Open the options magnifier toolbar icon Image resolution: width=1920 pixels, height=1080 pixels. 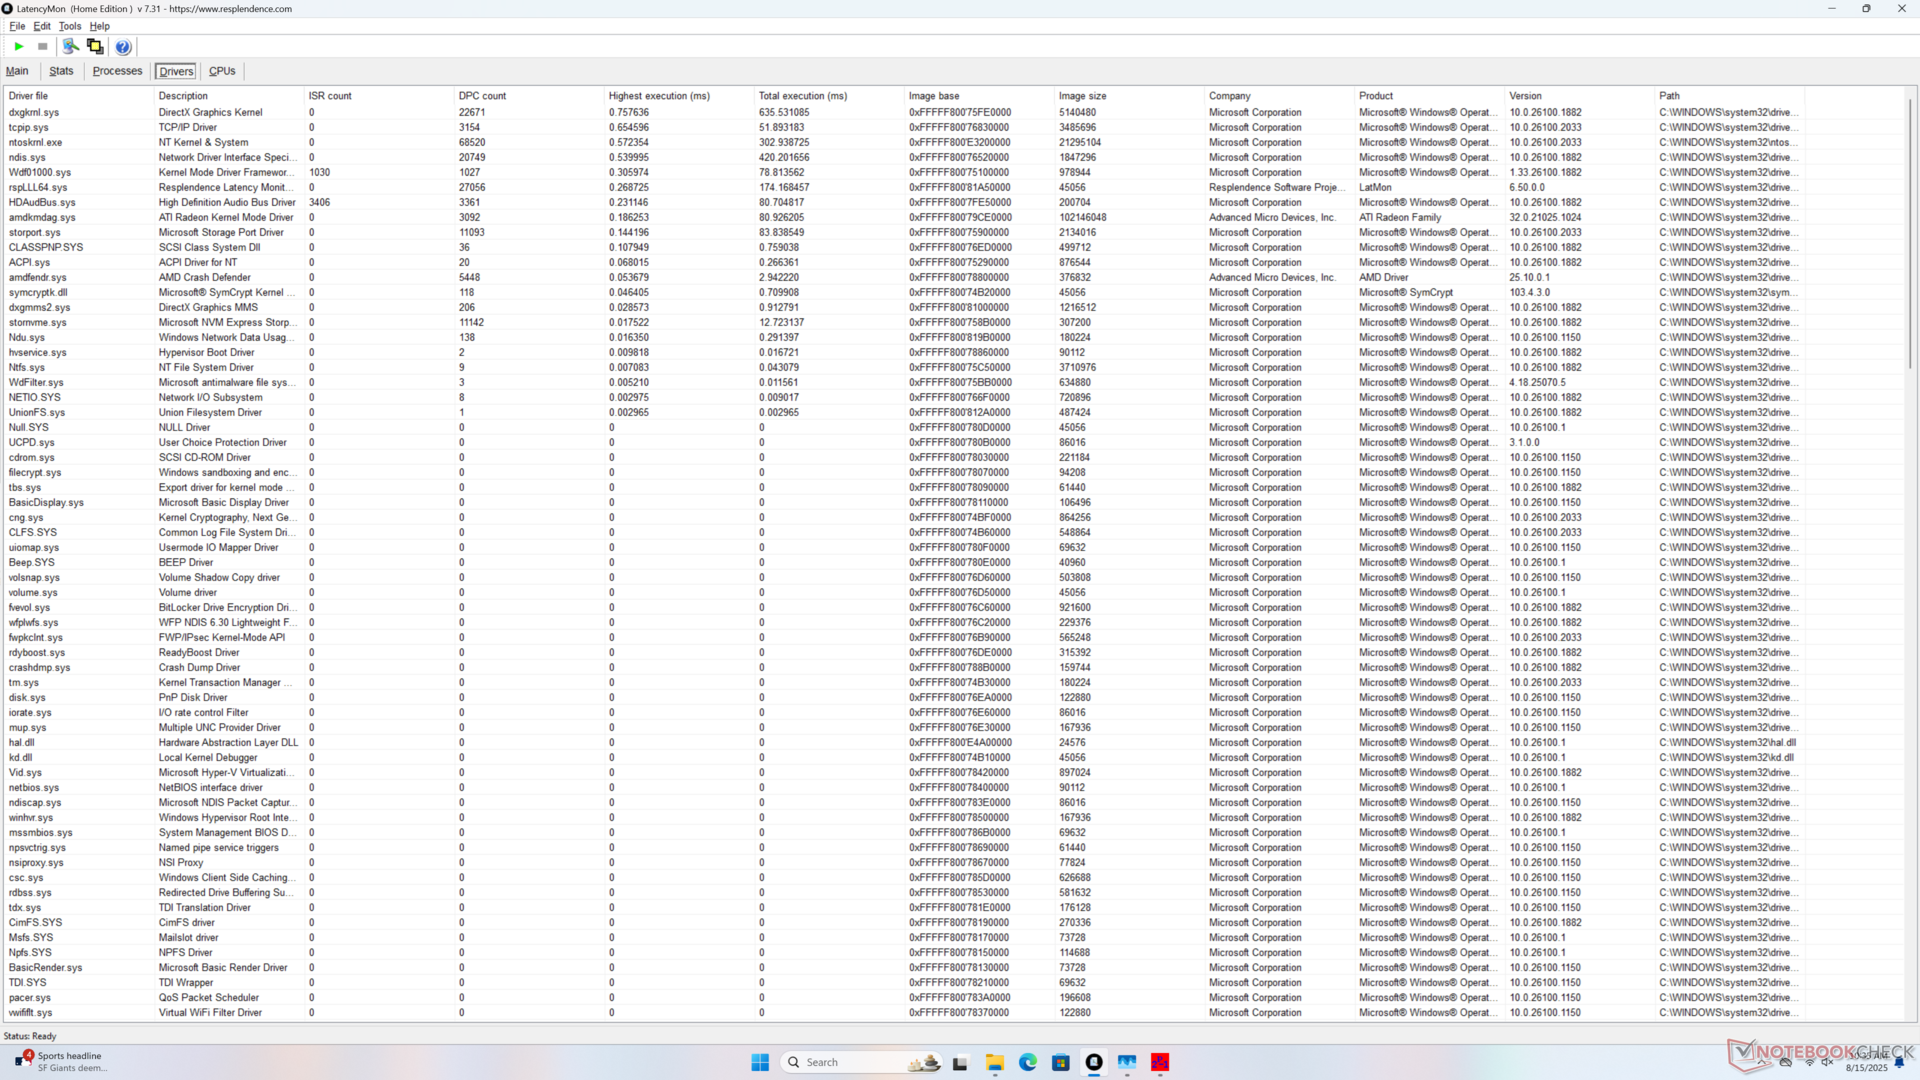point(70,47)
